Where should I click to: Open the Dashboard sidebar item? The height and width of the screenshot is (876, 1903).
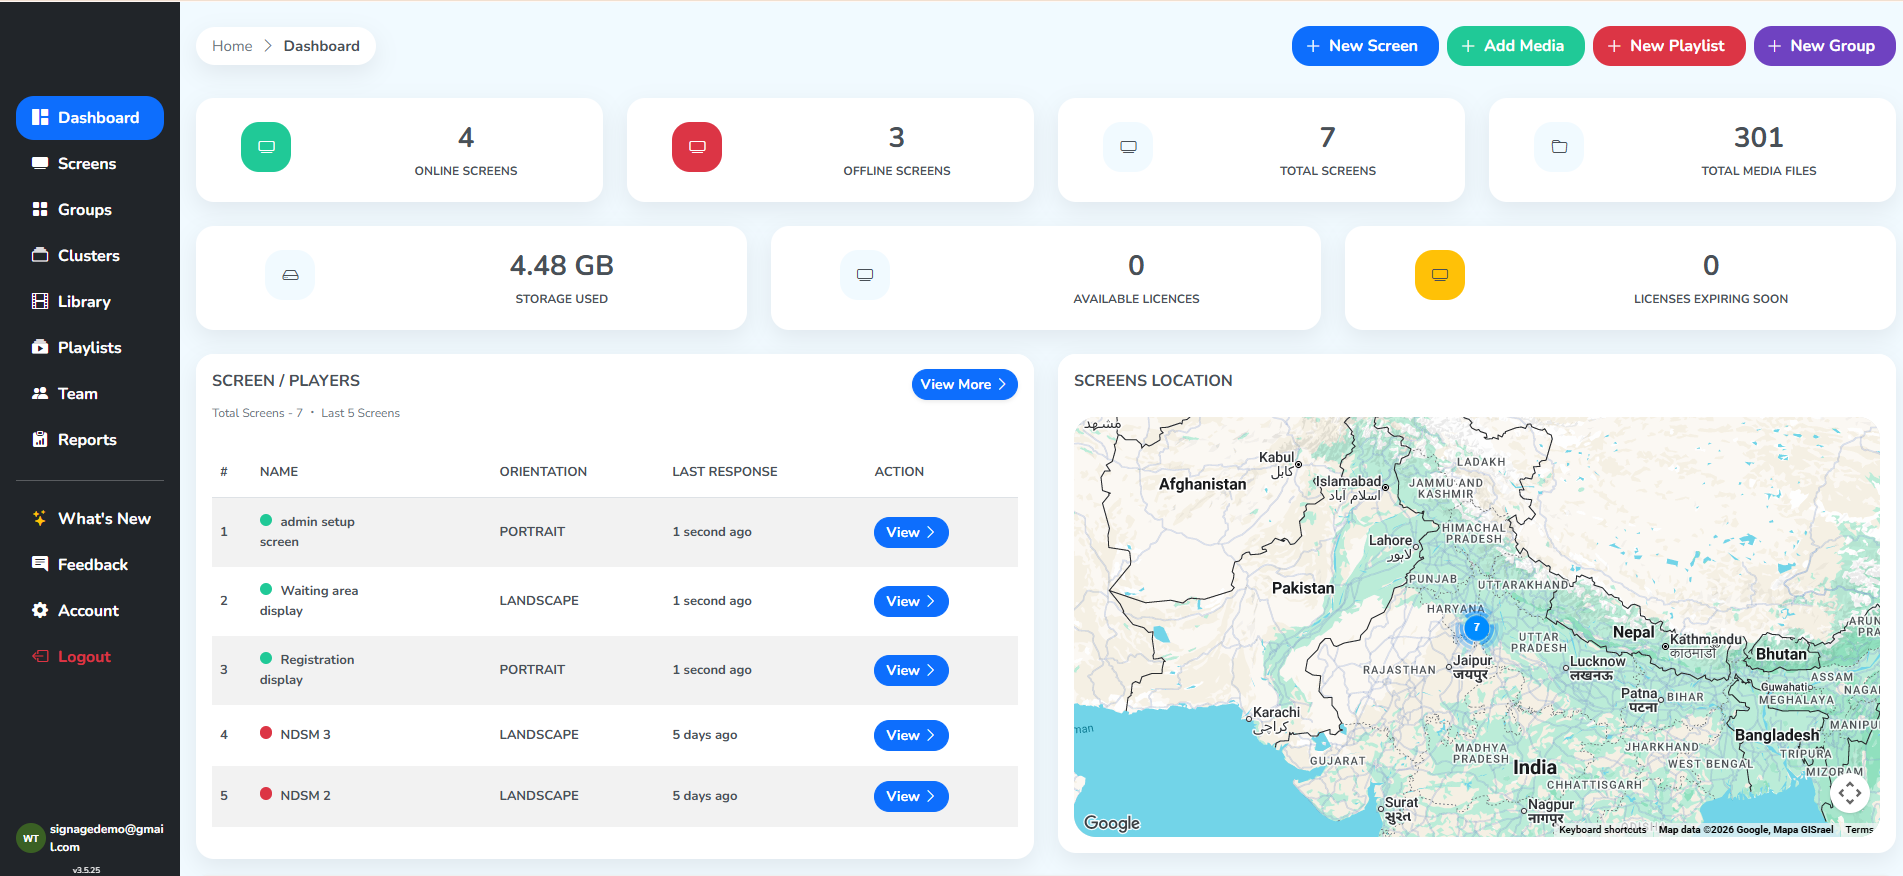(x=90, y=118)
